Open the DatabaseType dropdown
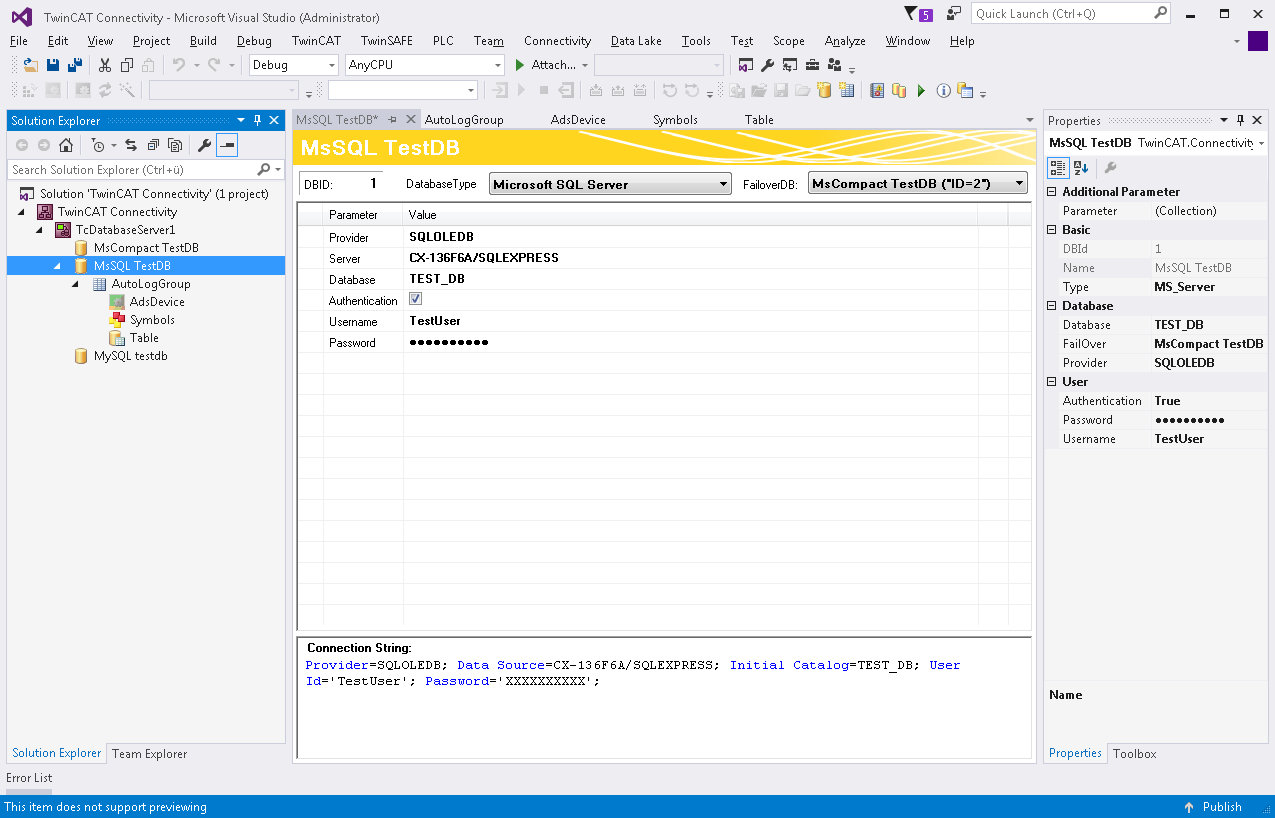The image size is (1275, 818). point(611,184)
